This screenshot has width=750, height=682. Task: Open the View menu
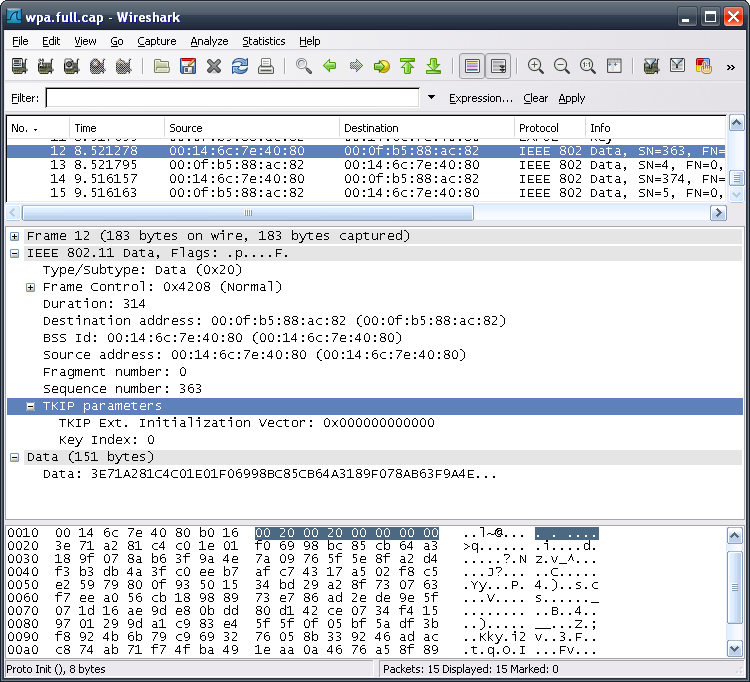(85, 41)
